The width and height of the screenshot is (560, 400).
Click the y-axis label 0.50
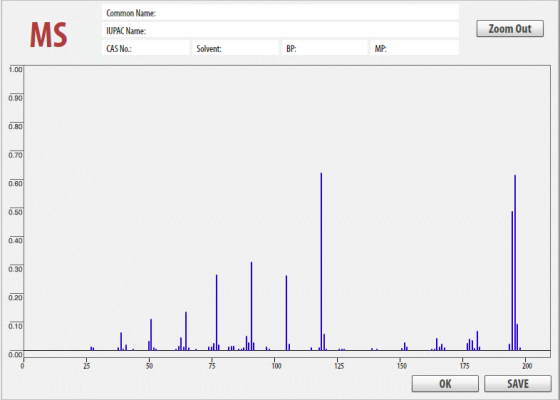tap(15, 212)
